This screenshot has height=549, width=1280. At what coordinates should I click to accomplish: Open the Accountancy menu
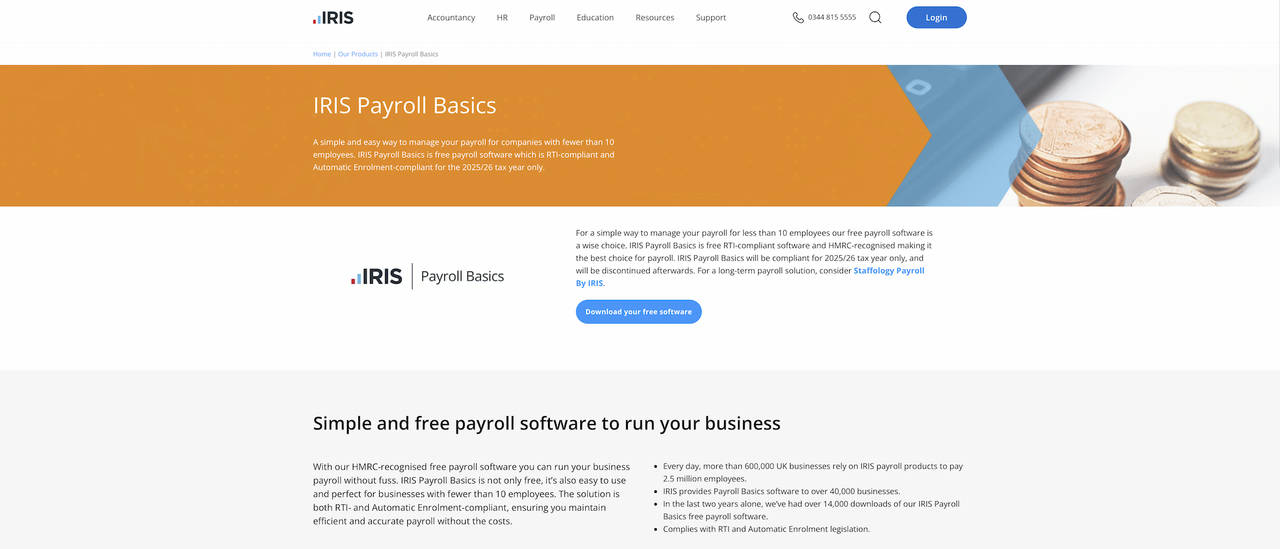click(x=451, y=18)
